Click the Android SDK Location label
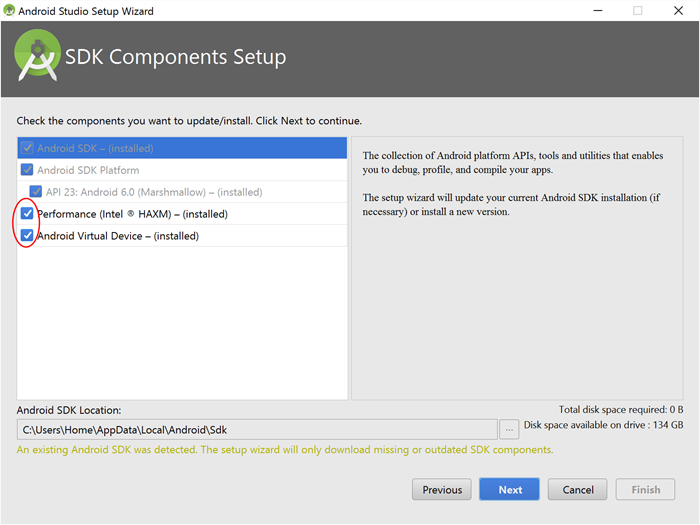 point(69,410)
